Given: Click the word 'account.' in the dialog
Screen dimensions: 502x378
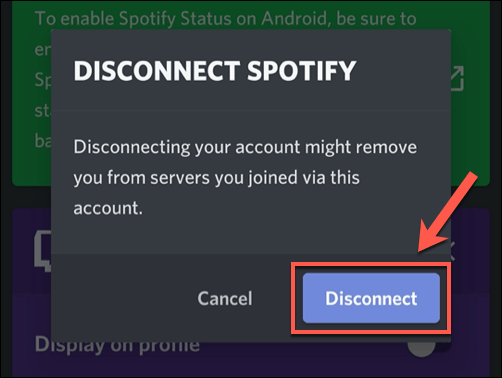Looking at the screenshot, I should [108, 208].
